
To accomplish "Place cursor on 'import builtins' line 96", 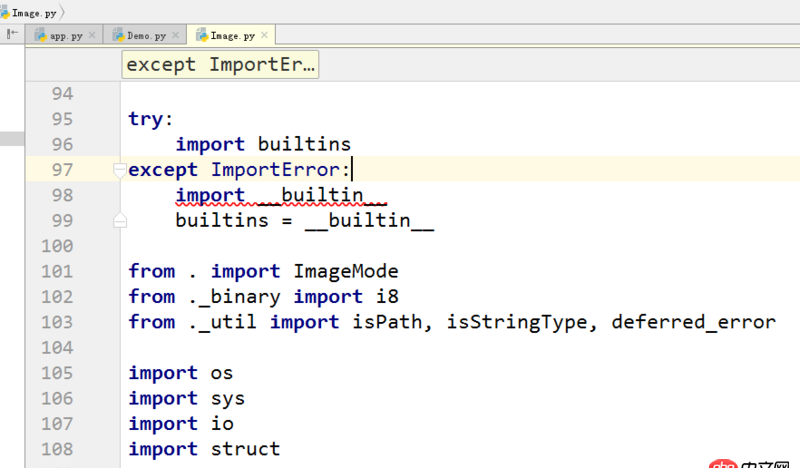I will coord(263,144).
